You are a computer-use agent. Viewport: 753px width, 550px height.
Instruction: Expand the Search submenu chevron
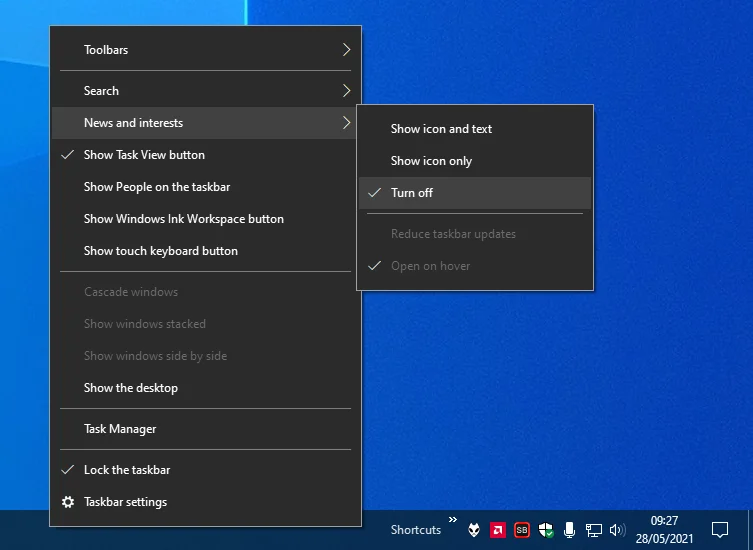346,91
